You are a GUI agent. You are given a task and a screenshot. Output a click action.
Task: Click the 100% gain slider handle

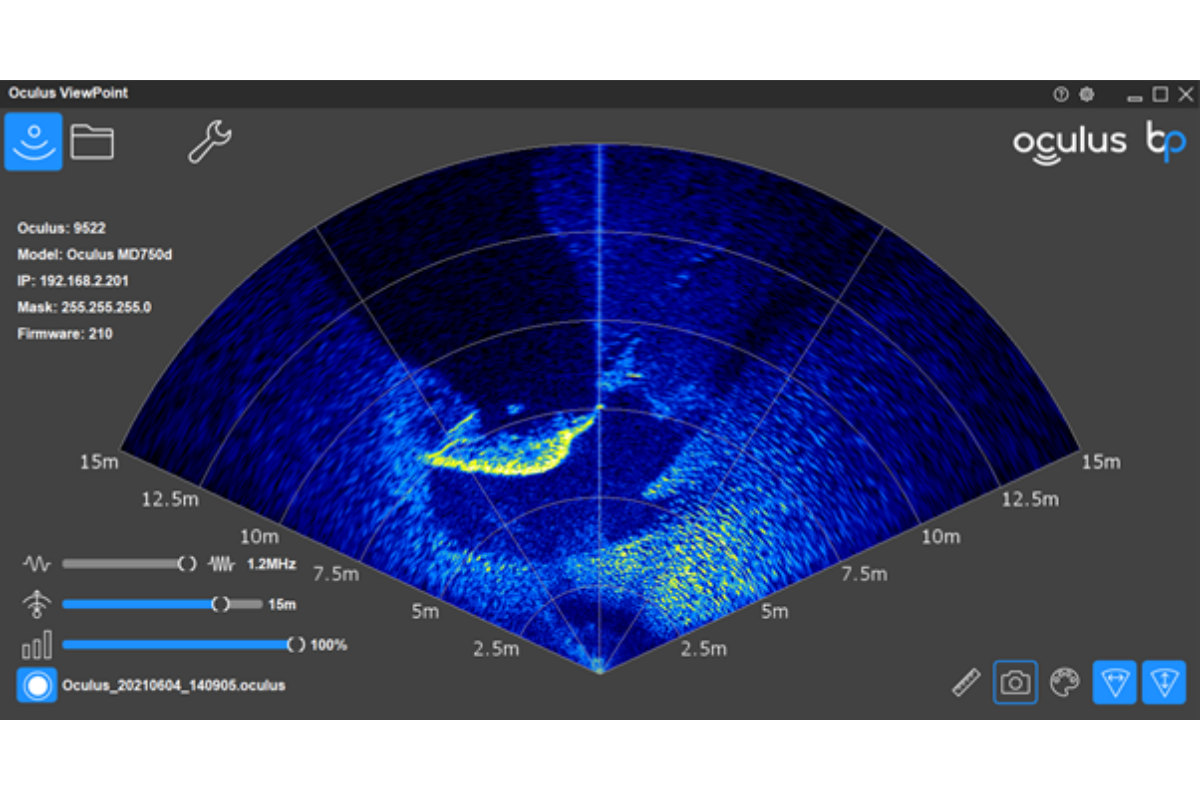pos(296,645)
